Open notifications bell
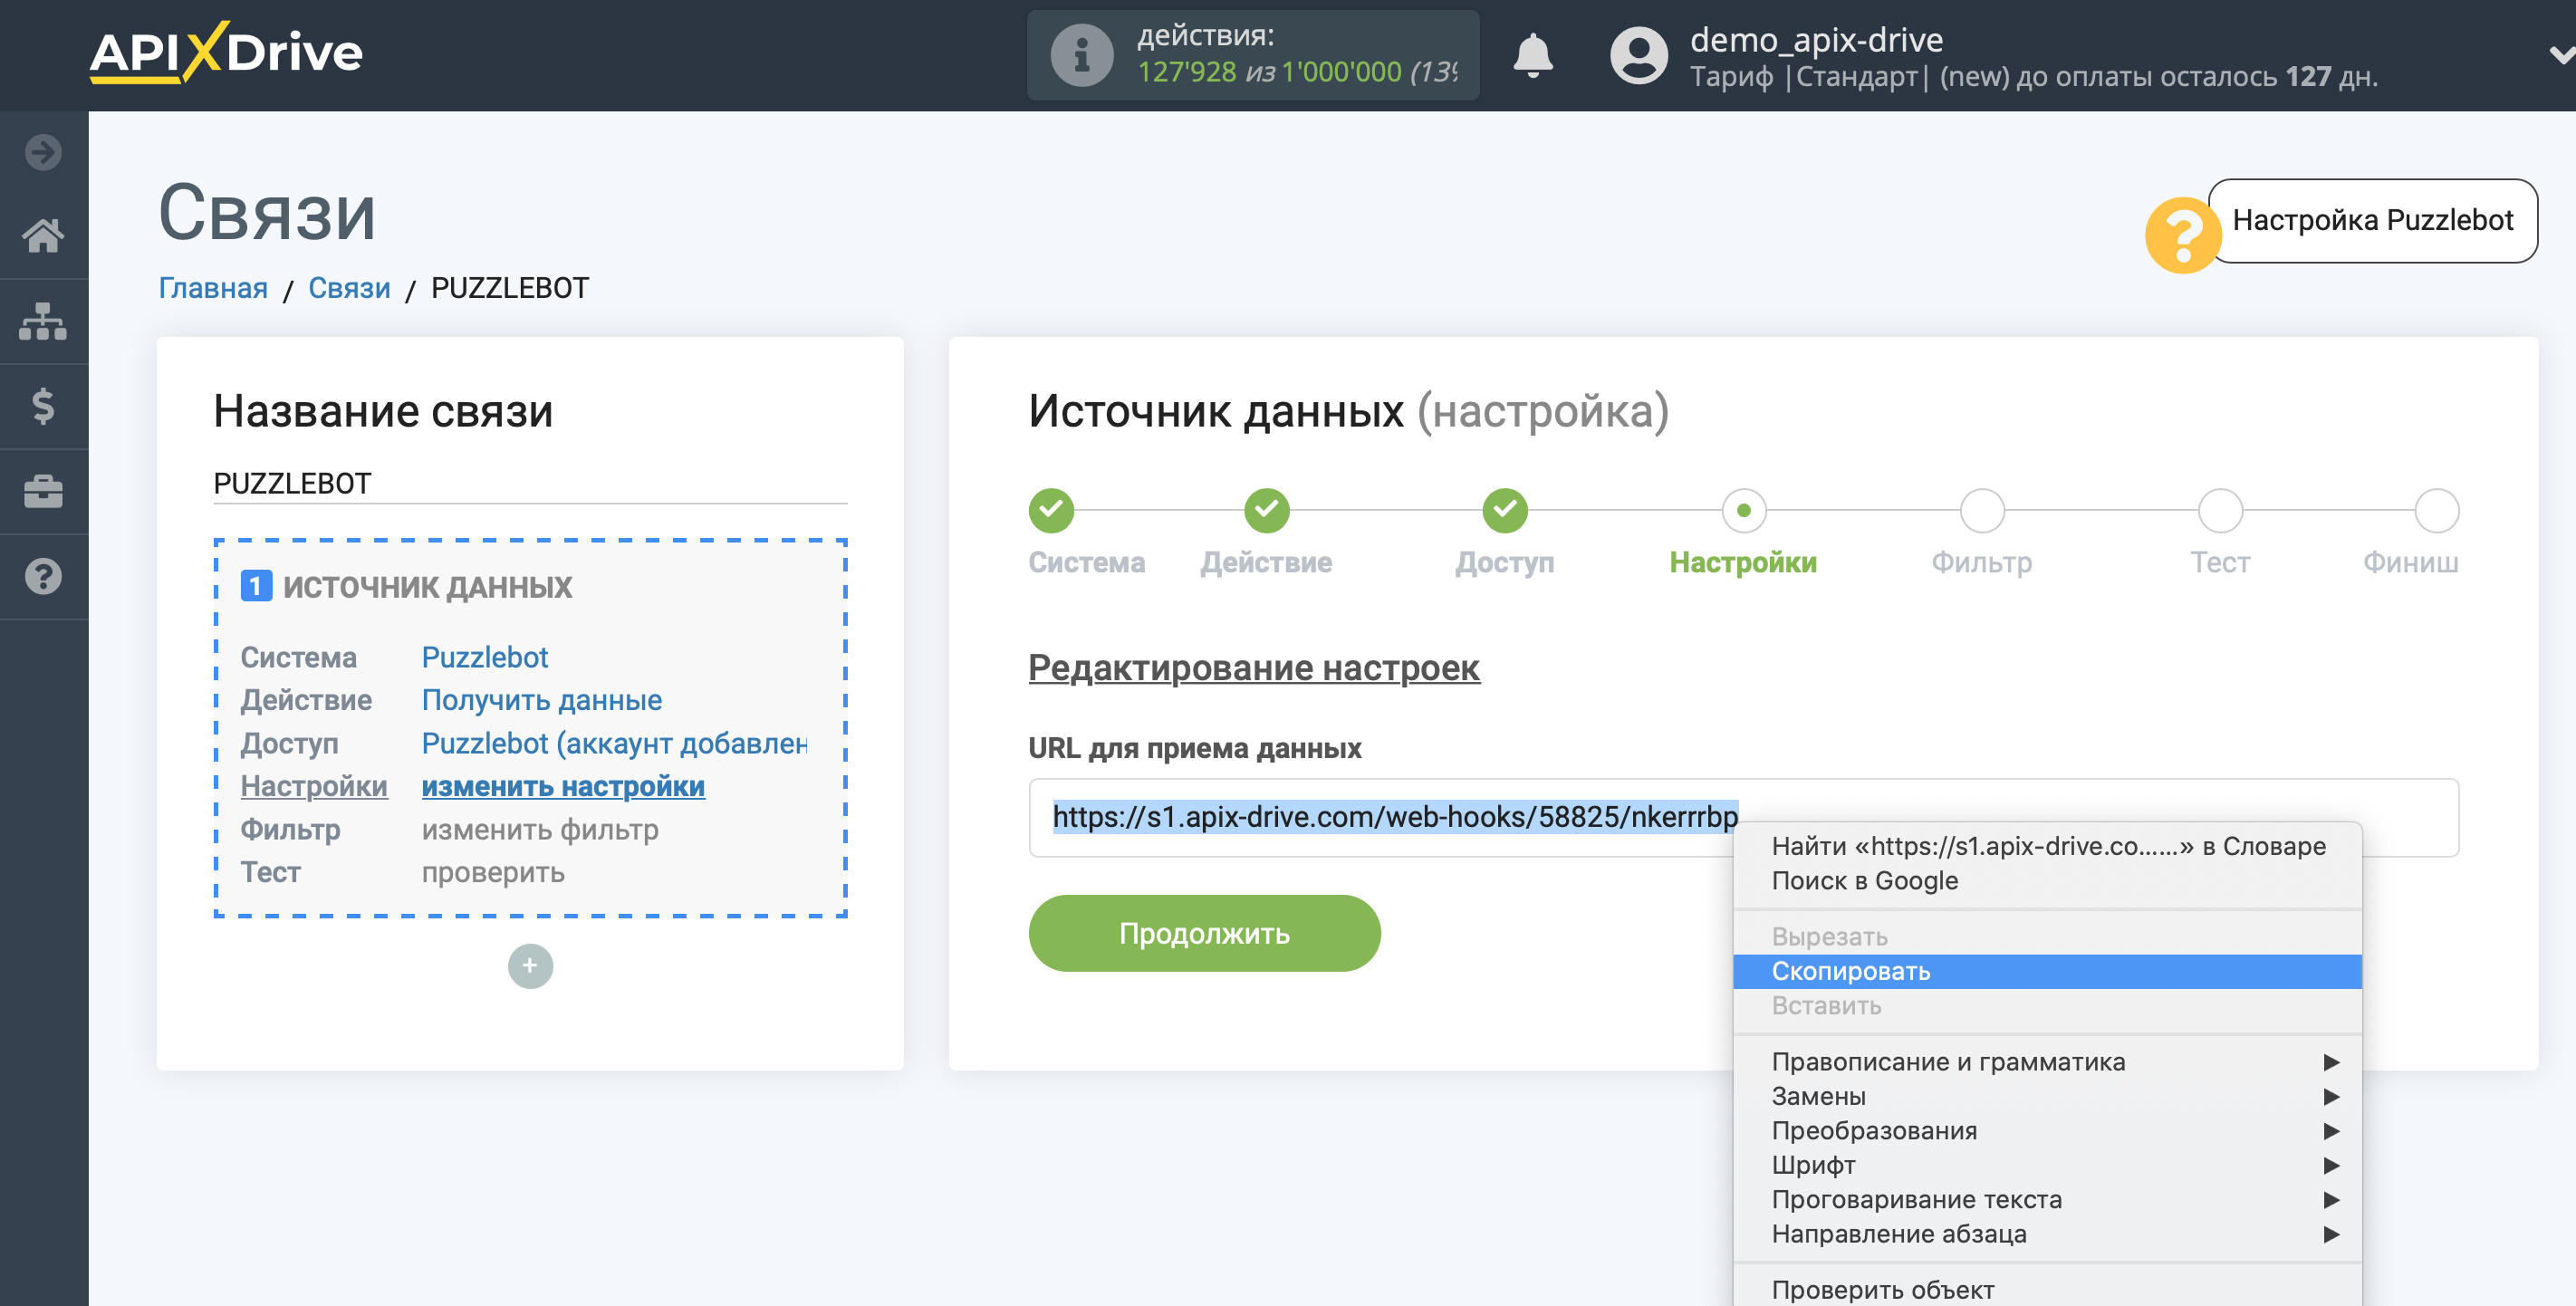 (x=1532, y=55)
